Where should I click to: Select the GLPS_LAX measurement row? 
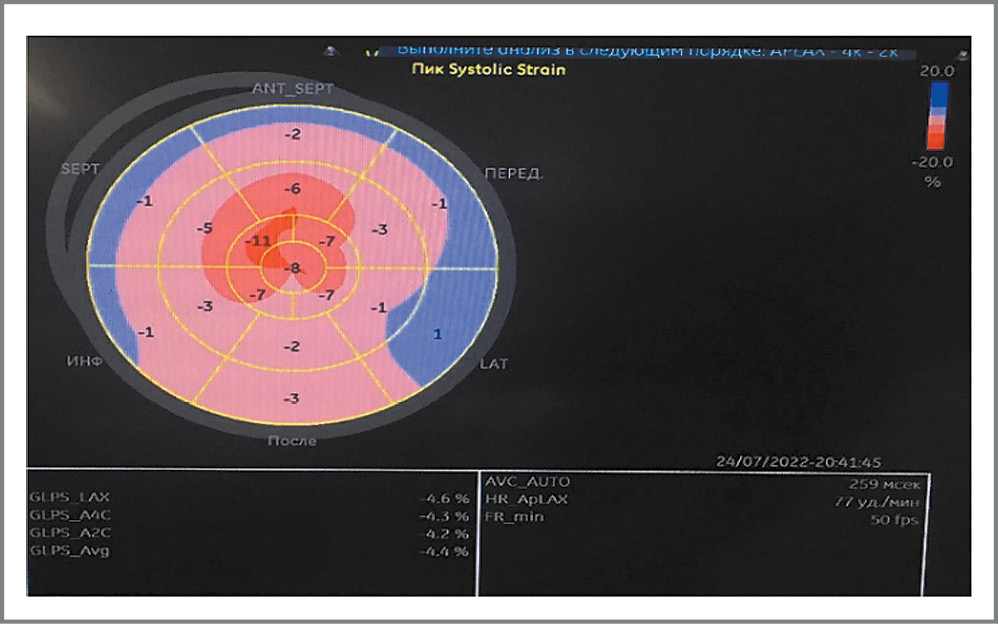(x=250, y=497)
